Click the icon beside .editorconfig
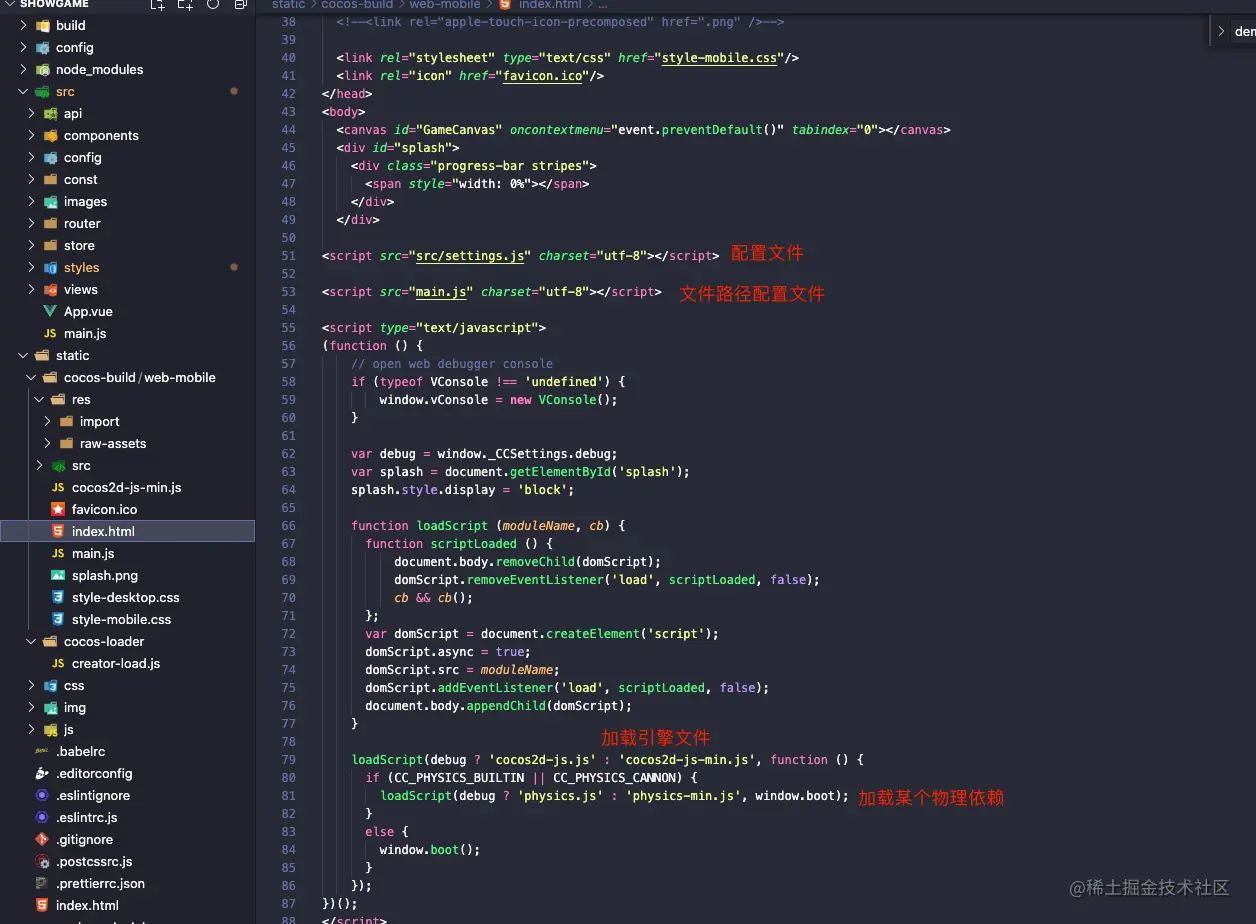 (x=42, y=773)
